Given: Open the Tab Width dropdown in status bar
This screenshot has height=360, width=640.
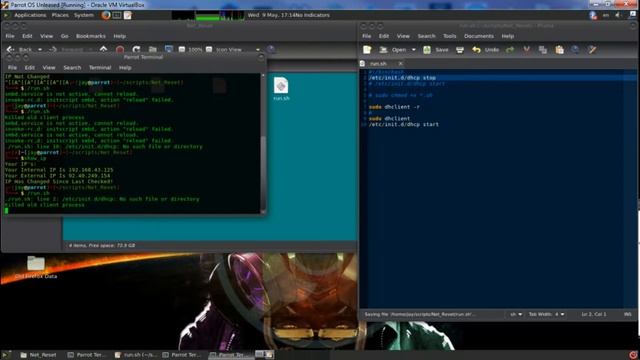Looking at the screenshot, I should pos(546,314).
